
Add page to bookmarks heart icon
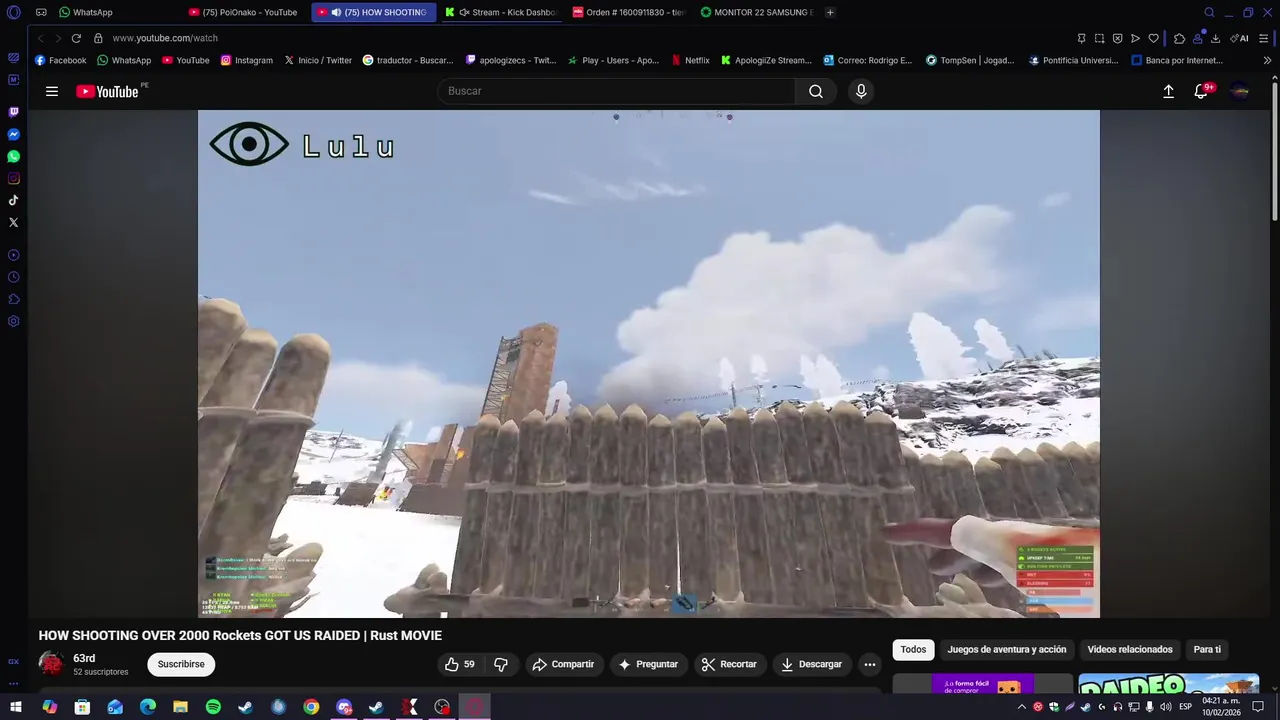pos(1153,38)
